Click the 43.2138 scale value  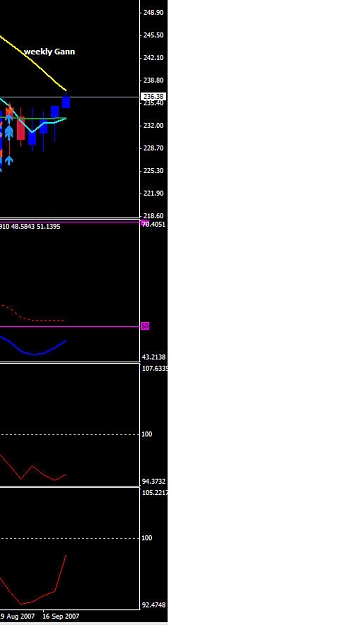[153, 357]
